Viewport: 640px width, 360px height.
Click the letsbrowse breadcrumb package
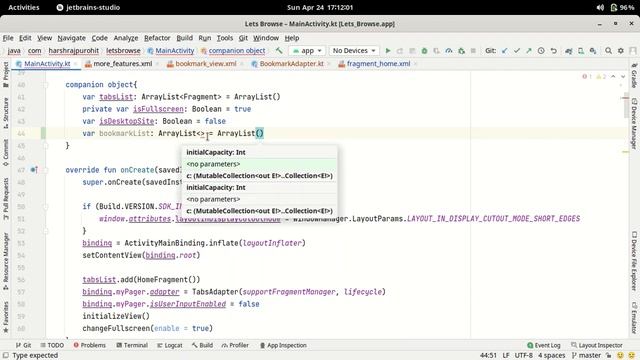[x=123, y=51]
